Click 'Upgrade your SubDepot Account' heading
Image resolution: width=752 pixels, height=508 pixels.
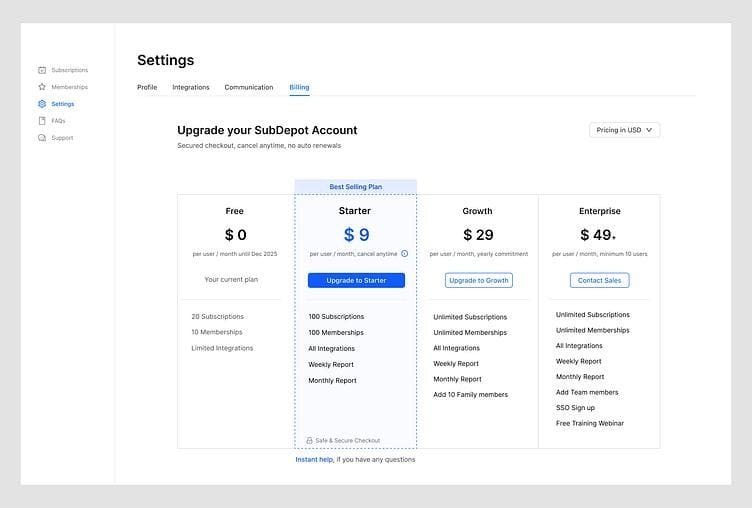[267, 130]
